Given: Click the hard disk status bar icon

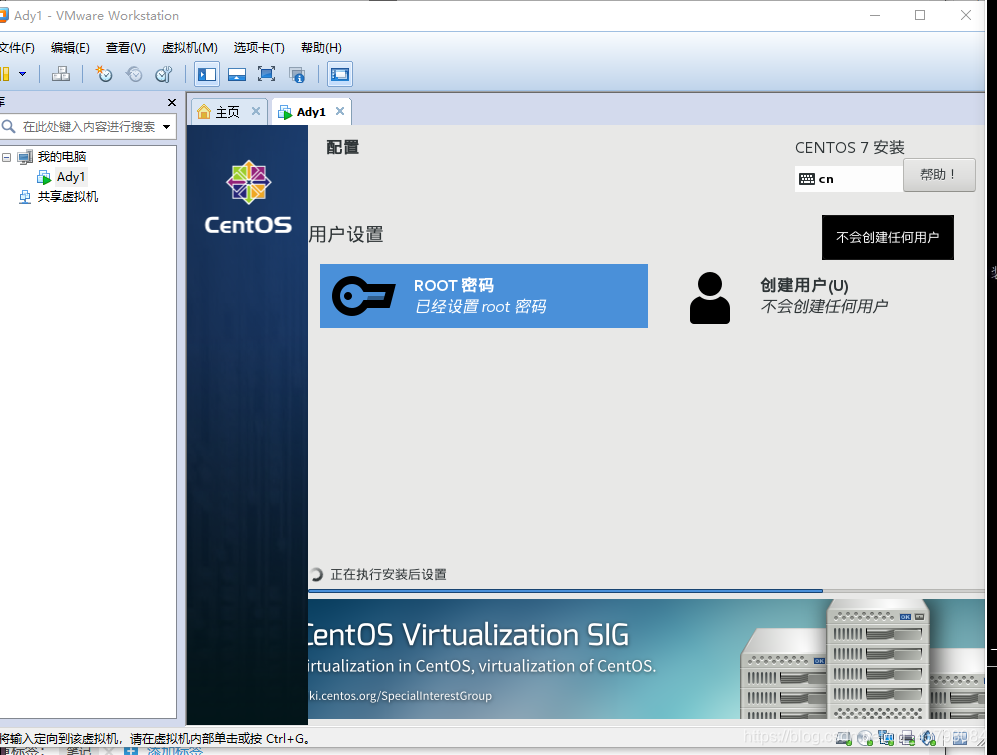Looking at the screenshot, I should [x=844, y=738].
